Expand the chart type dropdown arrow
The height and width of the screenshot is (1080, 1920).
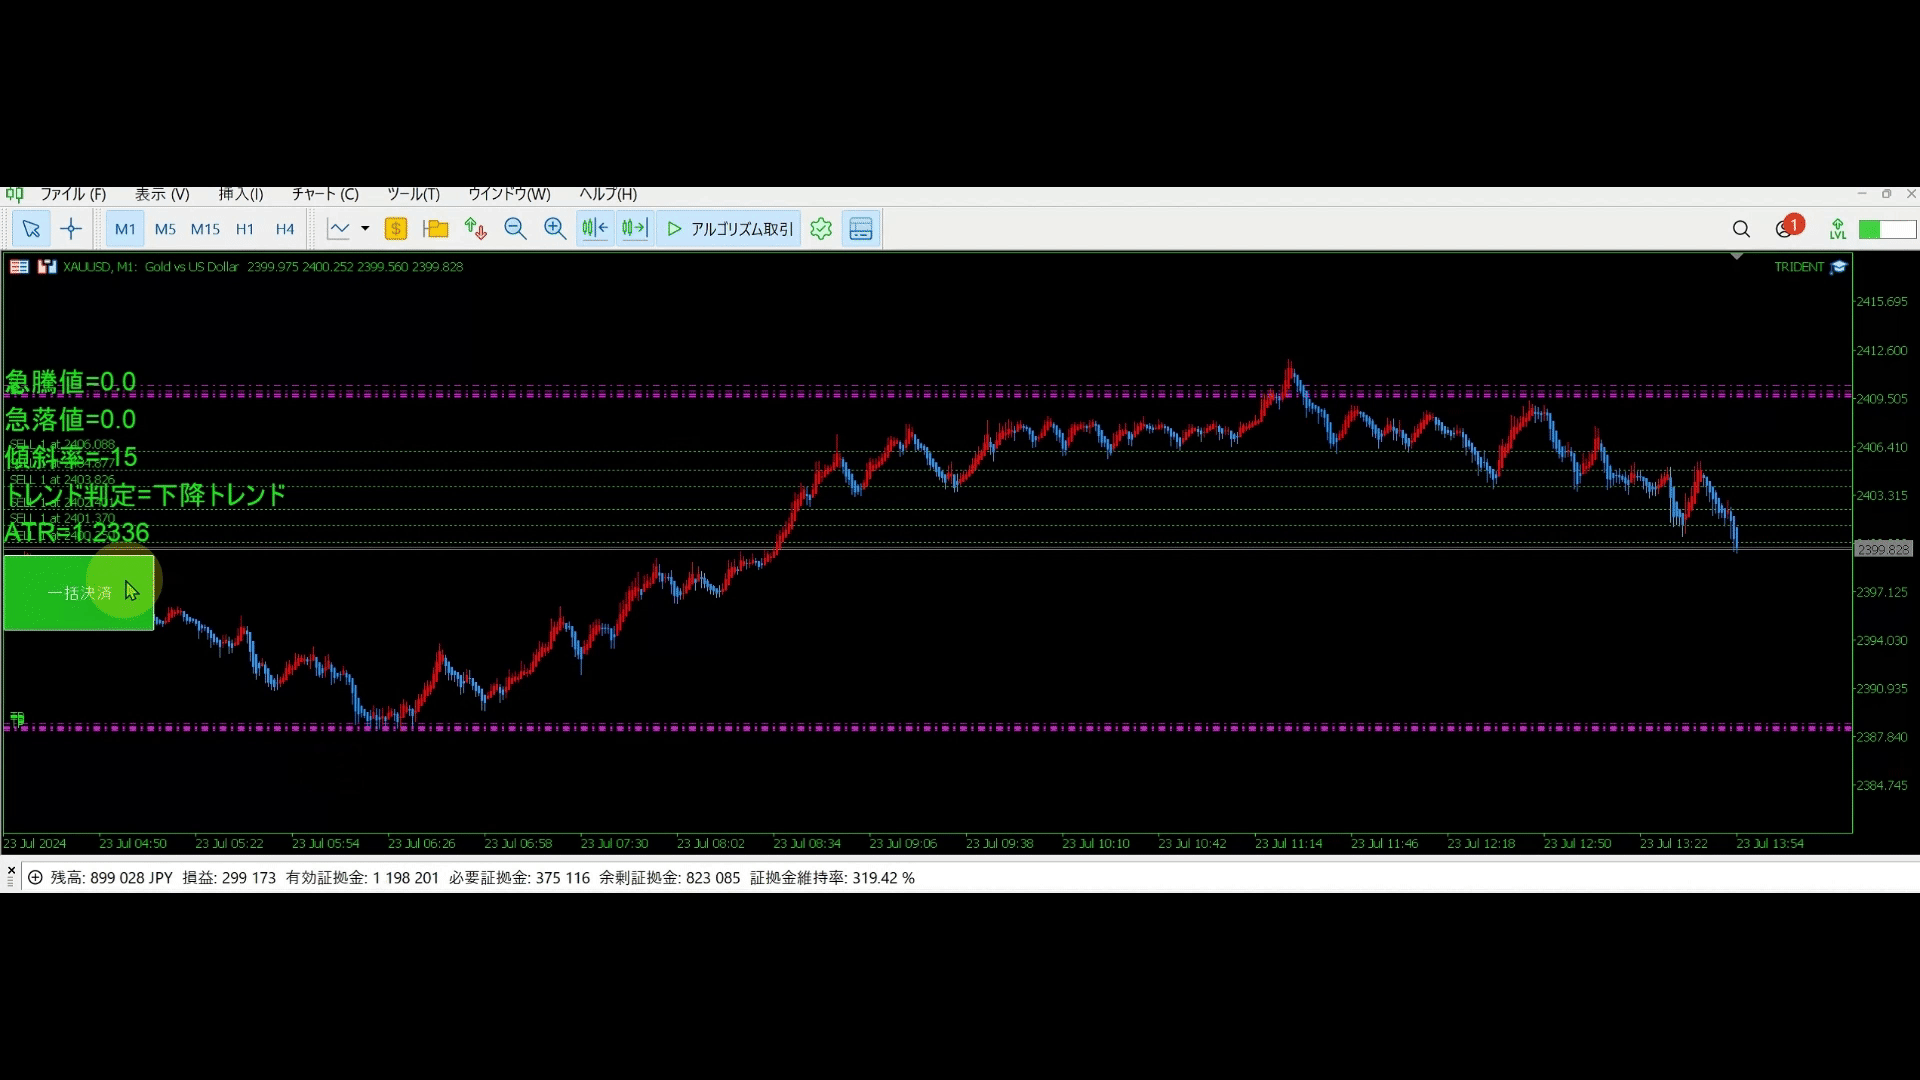(x=365, y=229)
